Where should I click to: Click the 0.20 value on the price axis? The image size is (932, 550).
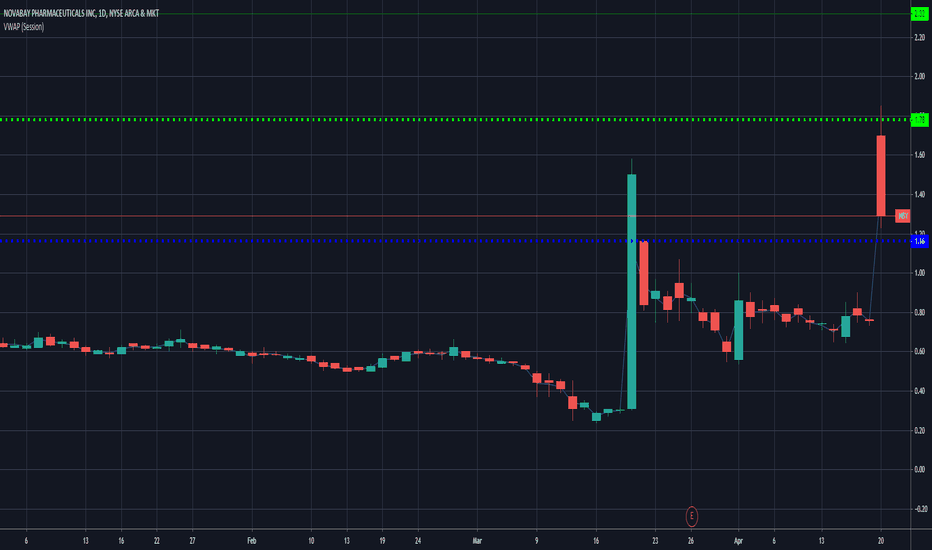[920, 430]
